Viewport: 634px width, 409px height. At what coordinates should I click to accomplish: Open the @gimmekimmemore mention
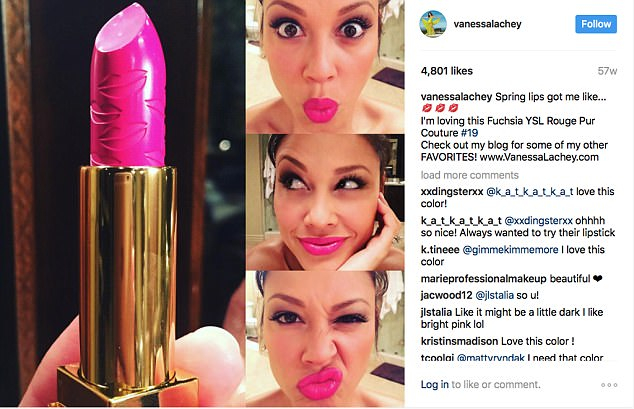(510, 250)
